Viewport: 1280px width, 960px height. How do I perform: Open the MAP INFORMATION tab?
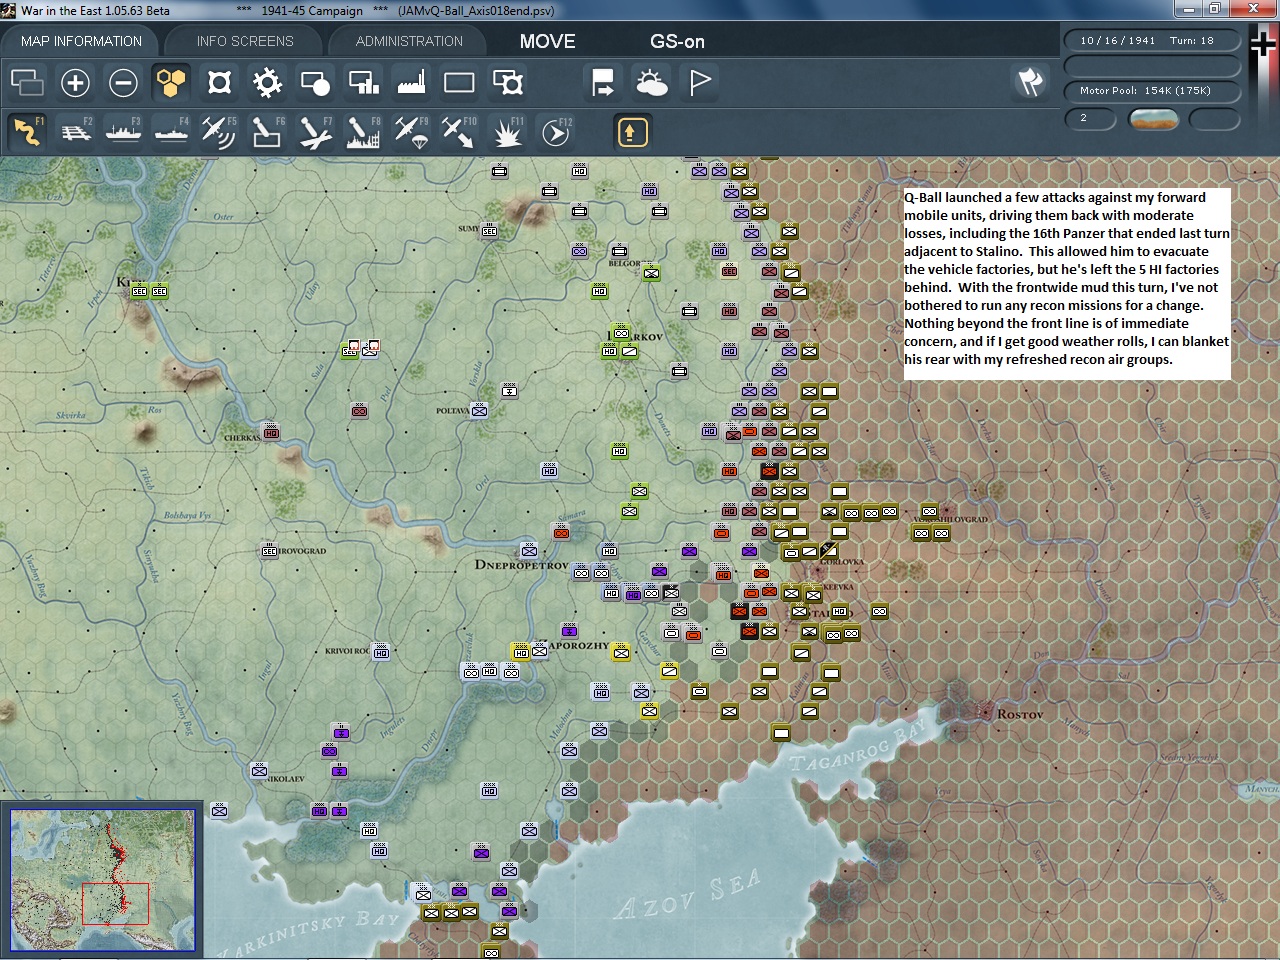[x=82, y=41]
